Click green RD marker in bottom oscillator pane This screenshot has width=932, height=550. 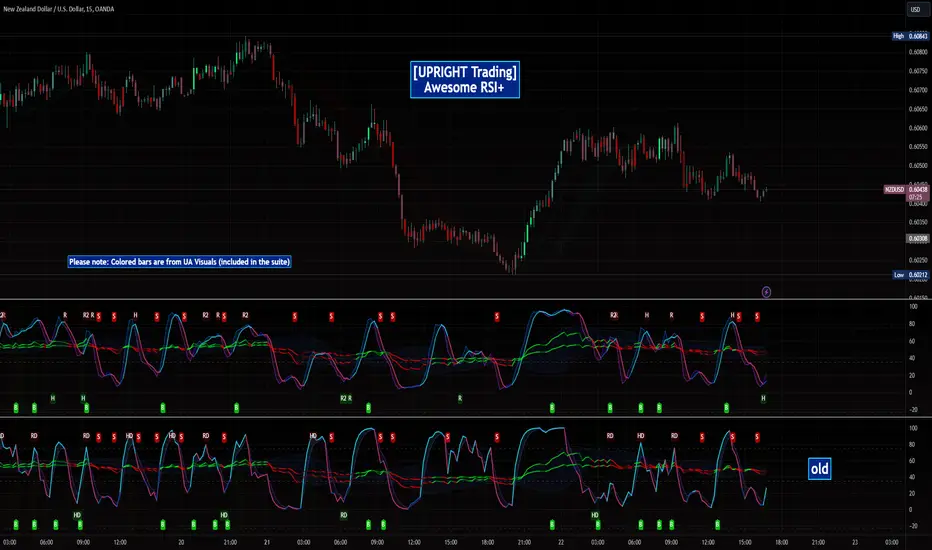coord(344,515)
